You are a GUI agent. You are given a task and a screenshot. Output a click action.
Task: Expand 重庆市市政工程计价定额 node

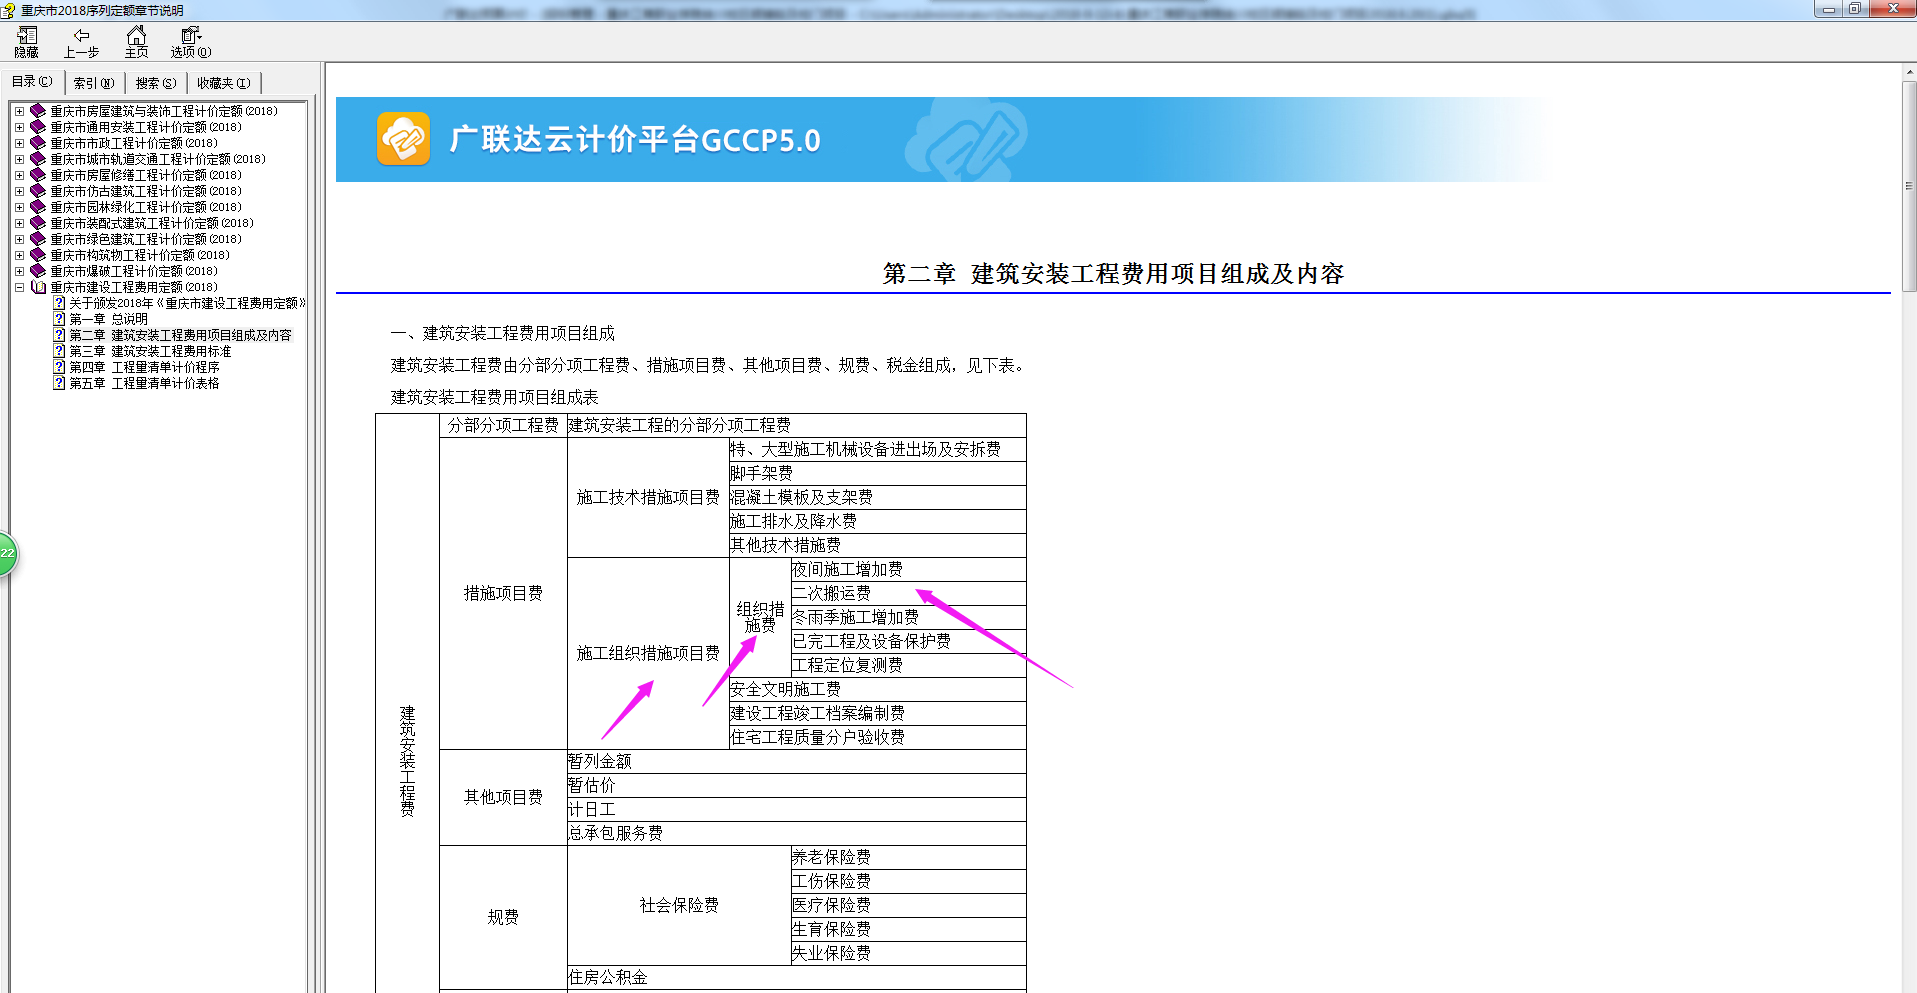[19, 143]
